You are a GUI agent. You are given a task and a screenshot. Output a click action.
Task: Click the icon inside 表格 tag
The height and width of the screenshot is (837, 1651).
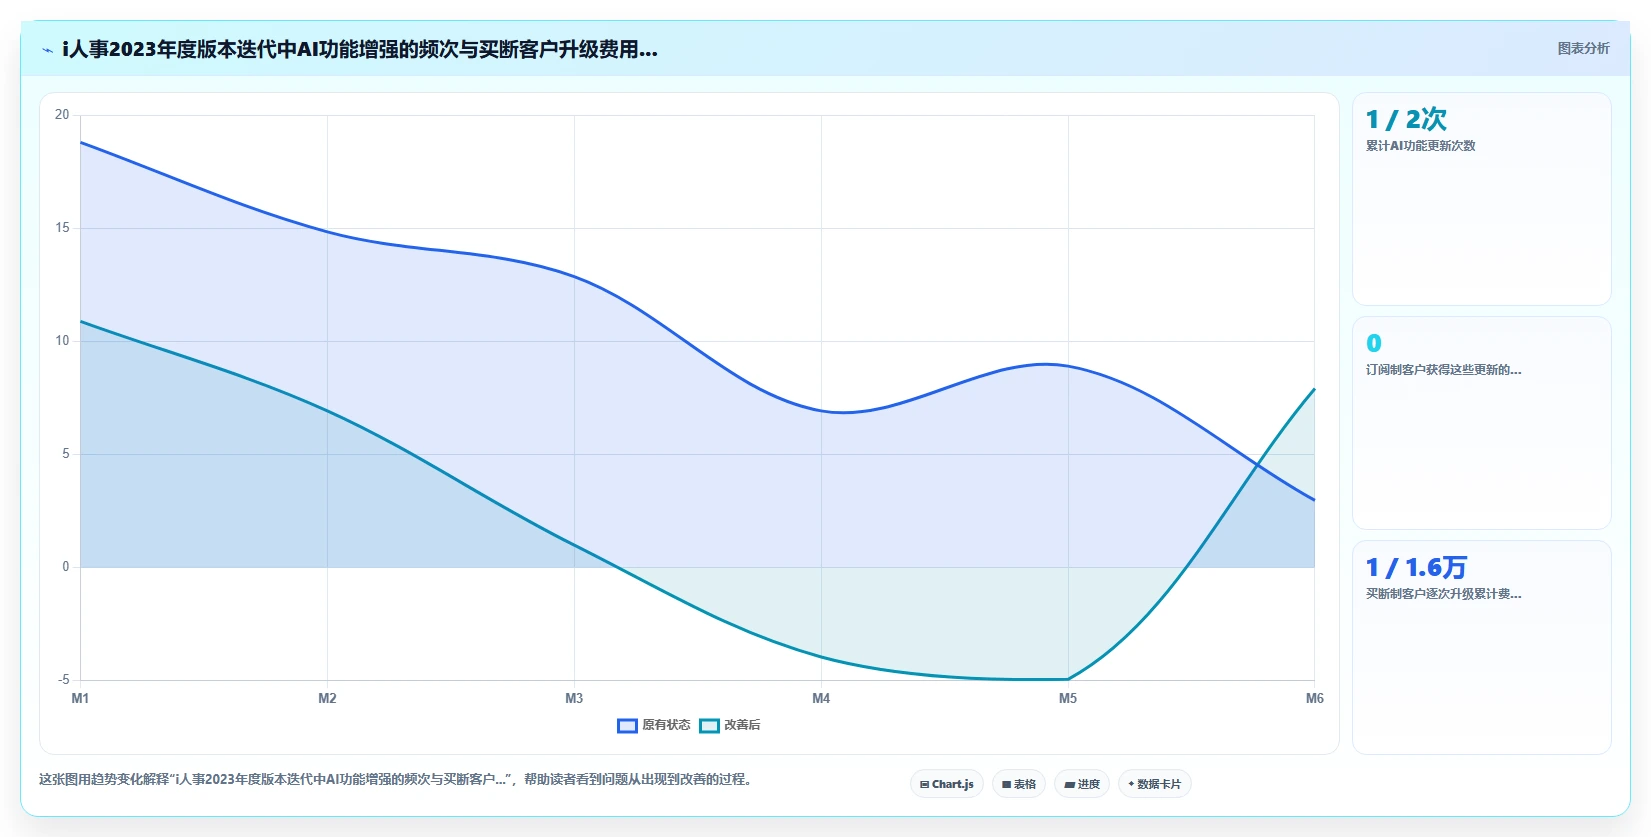click(1006, 785)
